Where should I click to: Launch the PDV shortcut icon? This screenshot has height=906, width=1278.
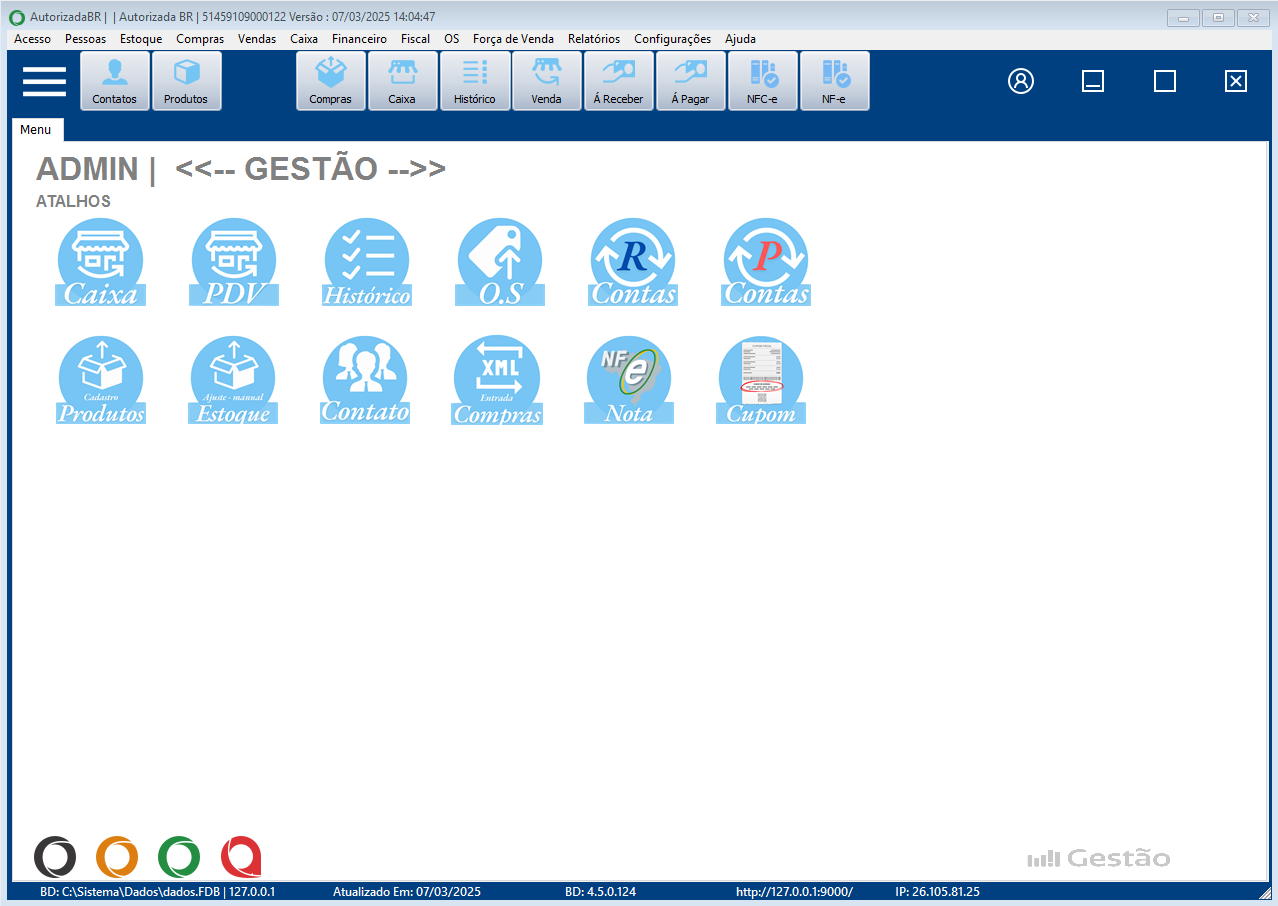(x=233, y=262)
